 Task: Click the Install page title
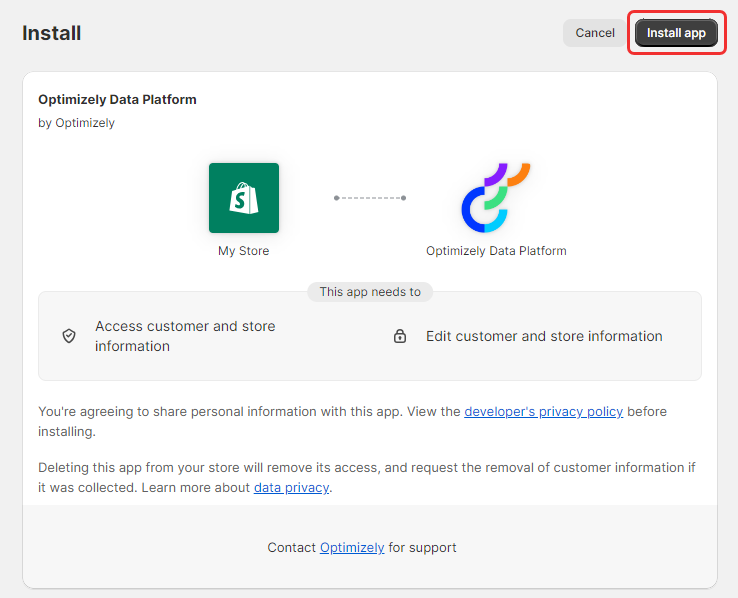click(52, 33)
